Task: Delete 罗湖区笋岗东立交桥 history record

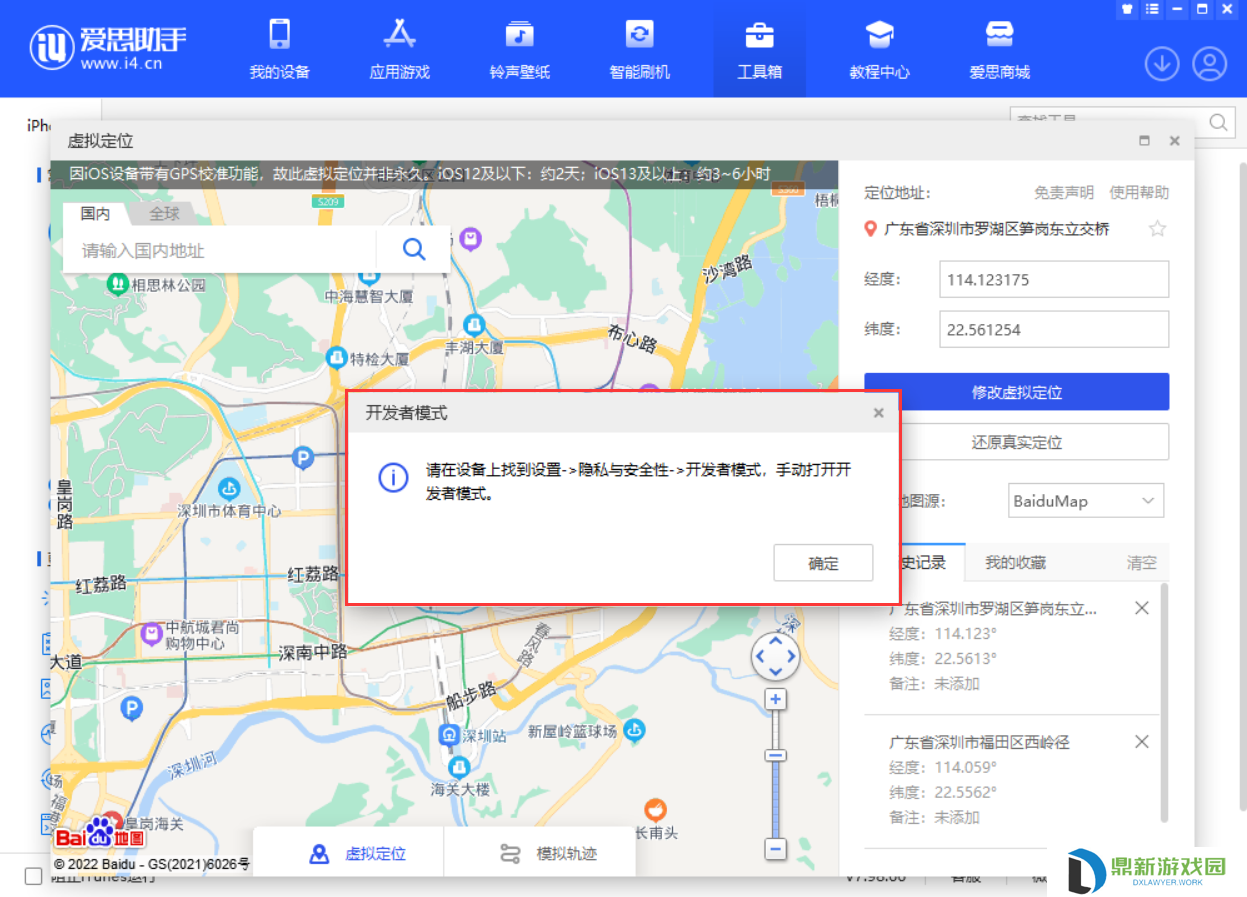Action: [1142, 608]
